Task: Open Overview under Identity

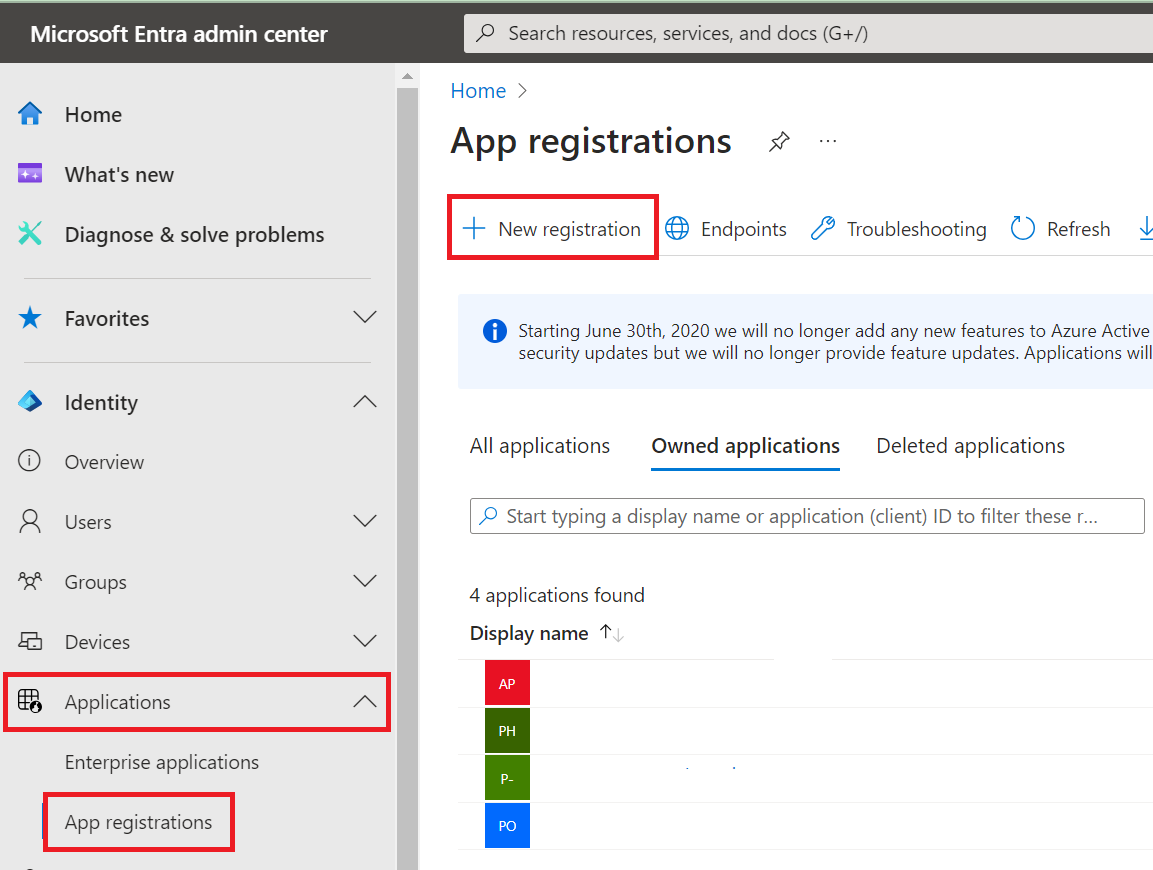Action: coord(104,462)
